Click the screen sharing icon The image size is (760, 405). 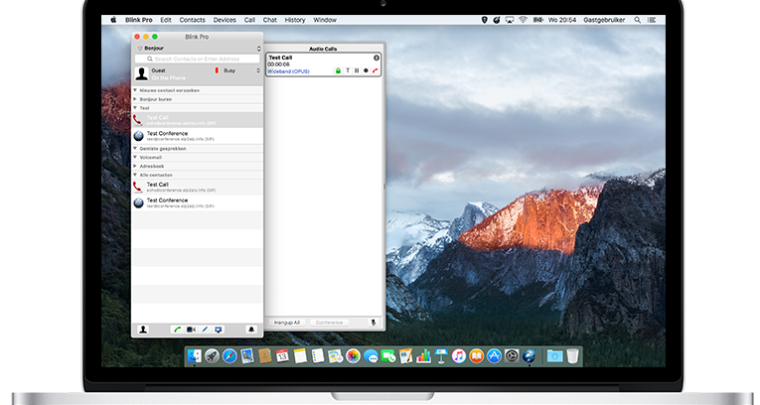pyautogui.click(x=219, y=329)
